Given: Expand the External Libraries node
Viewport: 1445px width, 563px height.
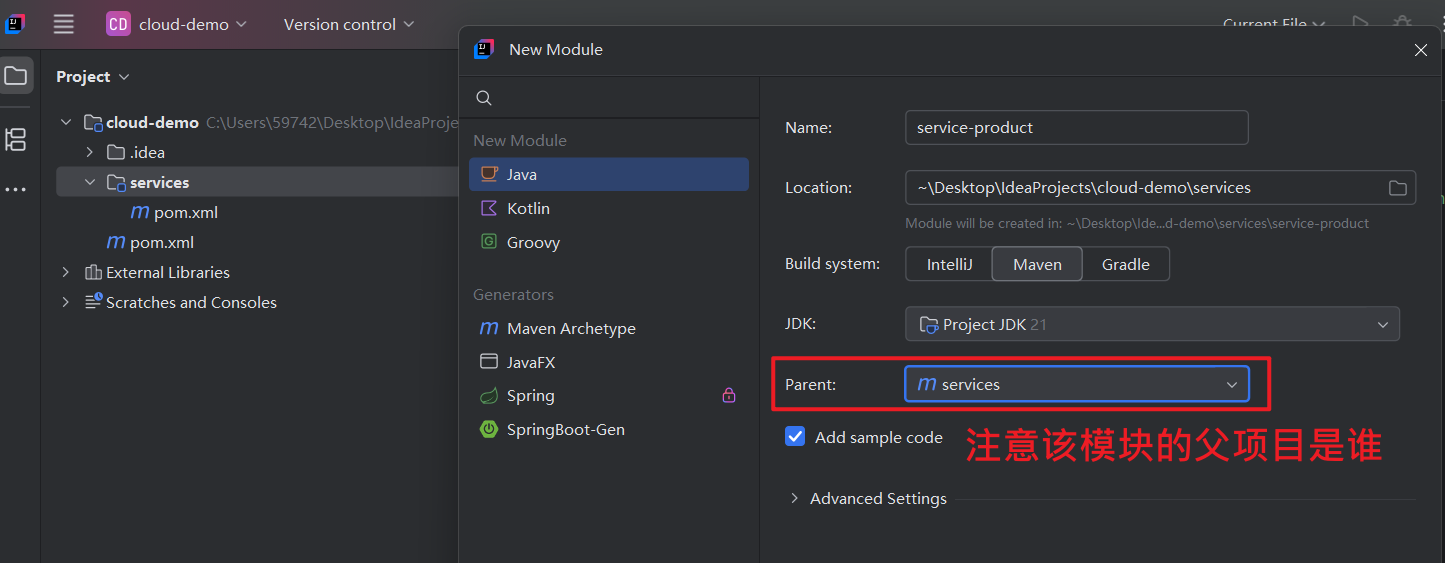Looking at the screenshot, I should 66,272.
